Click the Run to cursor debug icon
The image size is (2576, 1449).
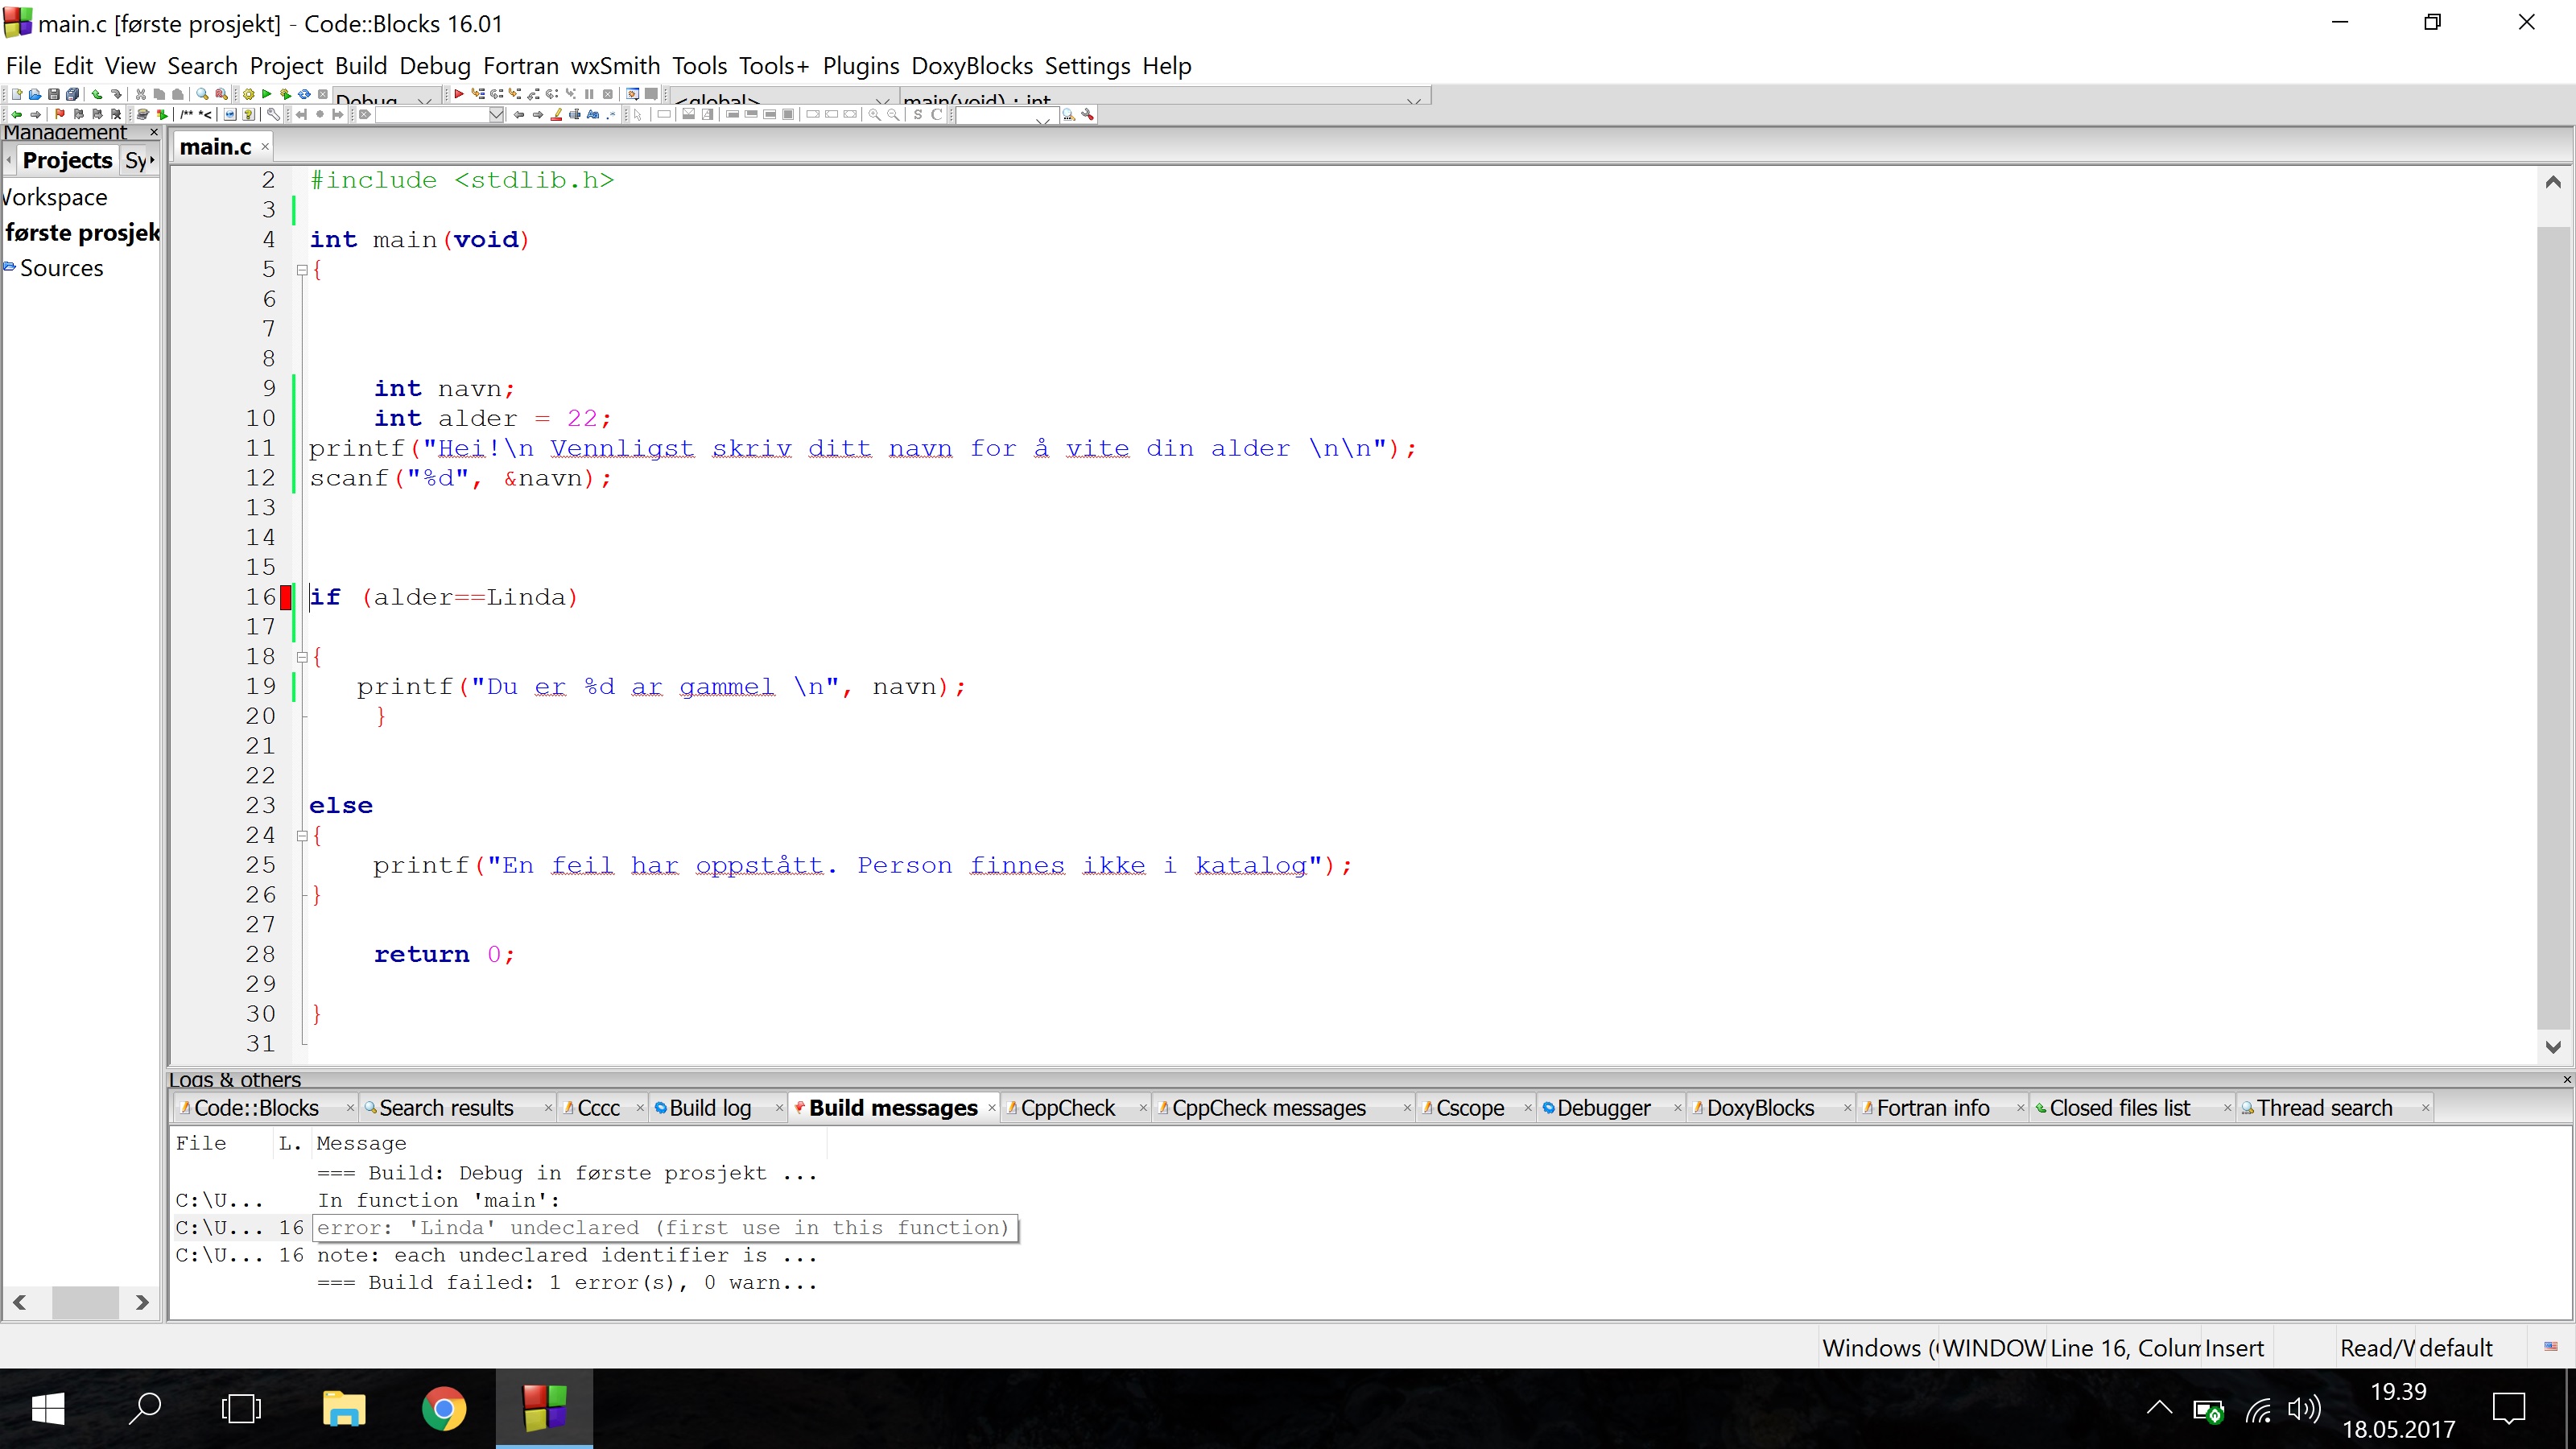coord(478,94)
